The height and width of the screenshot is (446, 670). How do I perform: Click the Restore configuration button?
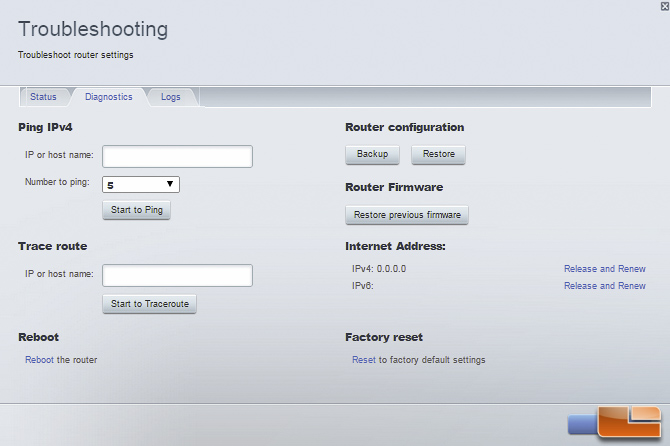point(438,154)
